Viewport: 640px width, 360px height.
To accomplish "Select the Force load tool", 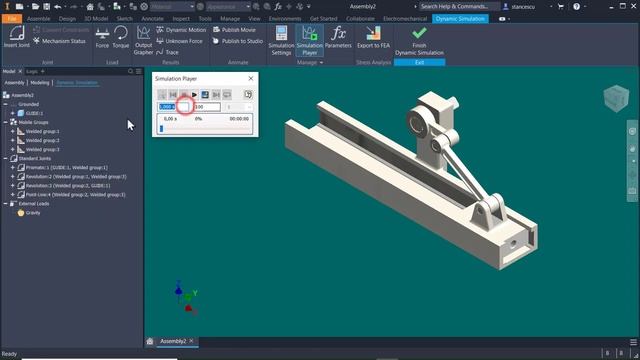I will point(102,37).
